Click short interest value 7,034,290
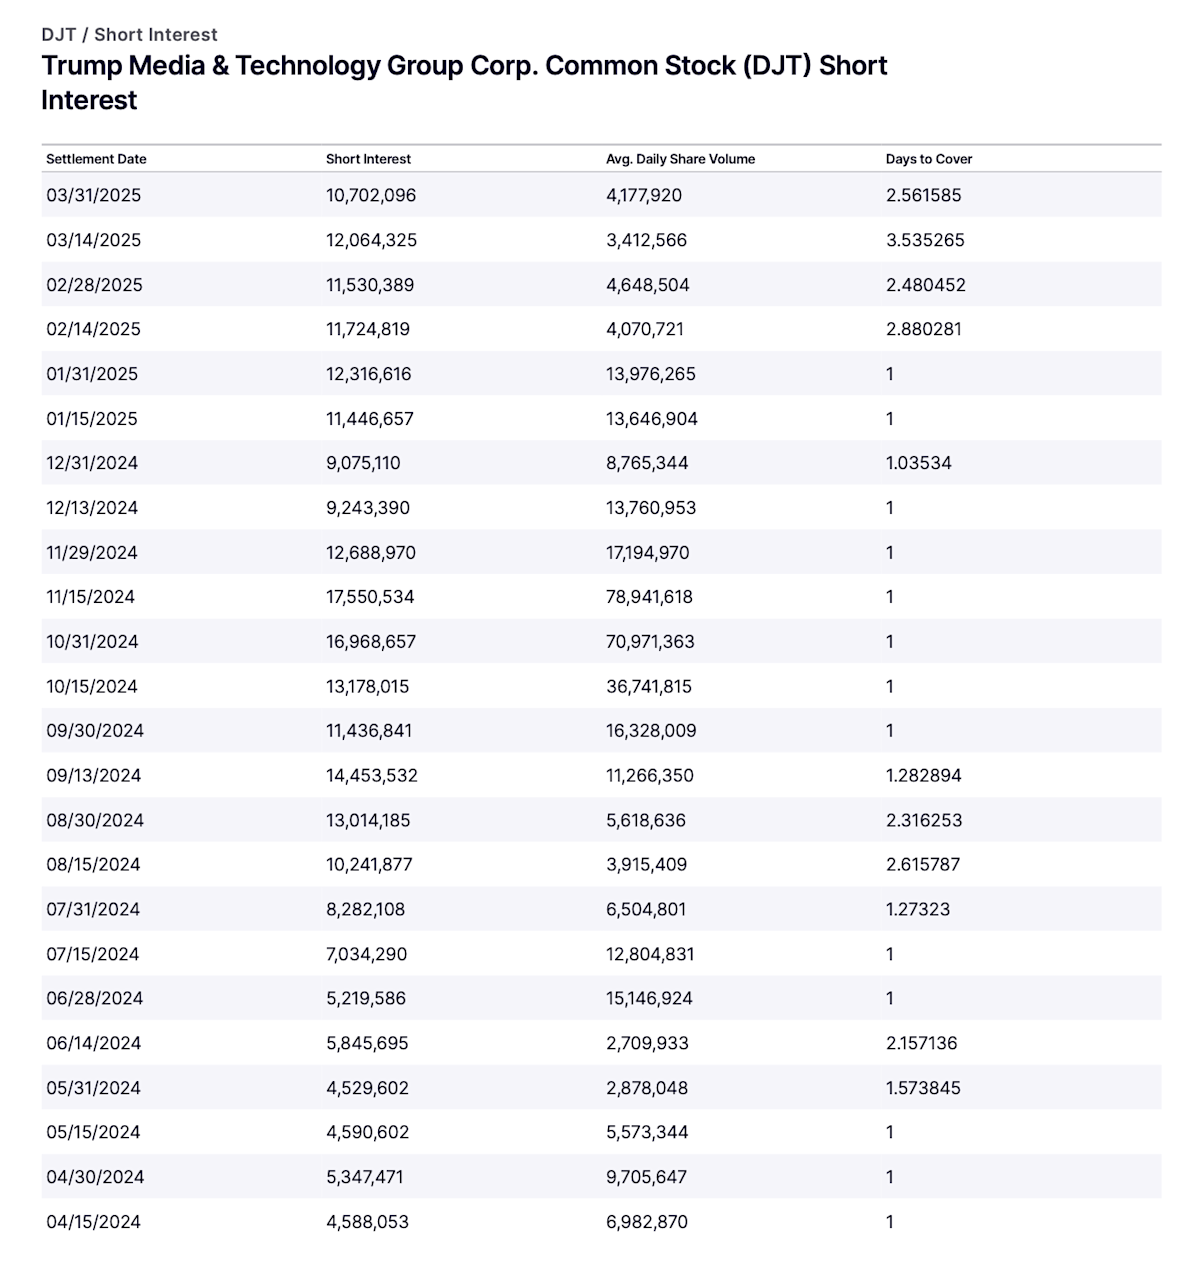 click(x=366, y=954)
